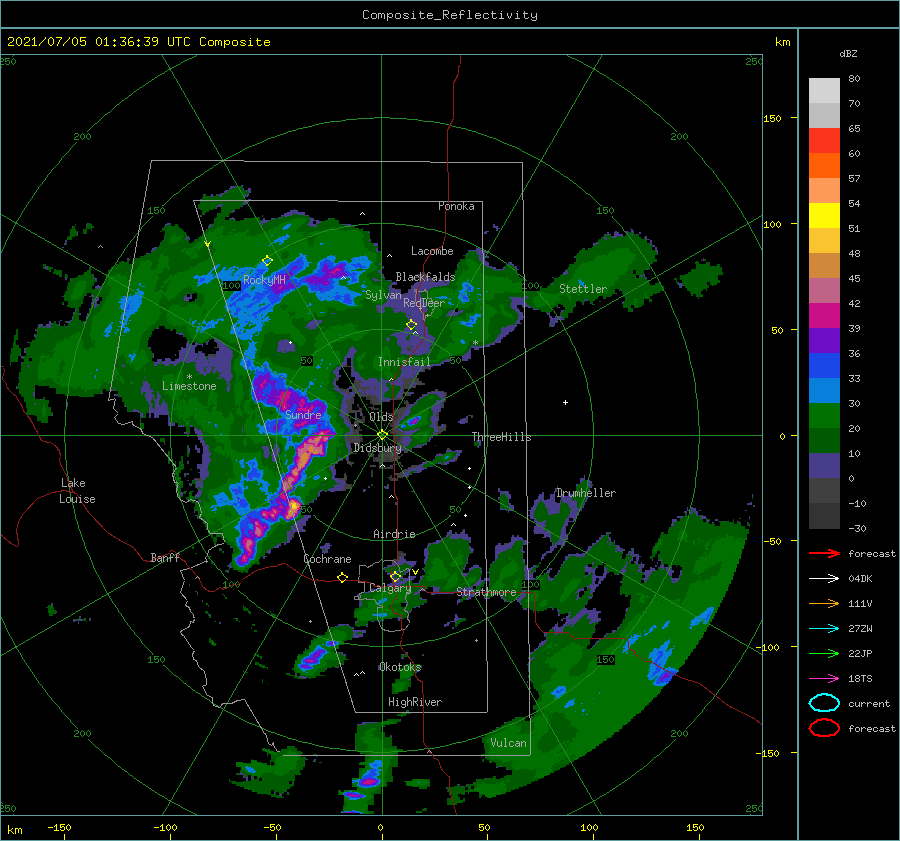
Task: Click the Sylvan label
Action: [383, 295]
